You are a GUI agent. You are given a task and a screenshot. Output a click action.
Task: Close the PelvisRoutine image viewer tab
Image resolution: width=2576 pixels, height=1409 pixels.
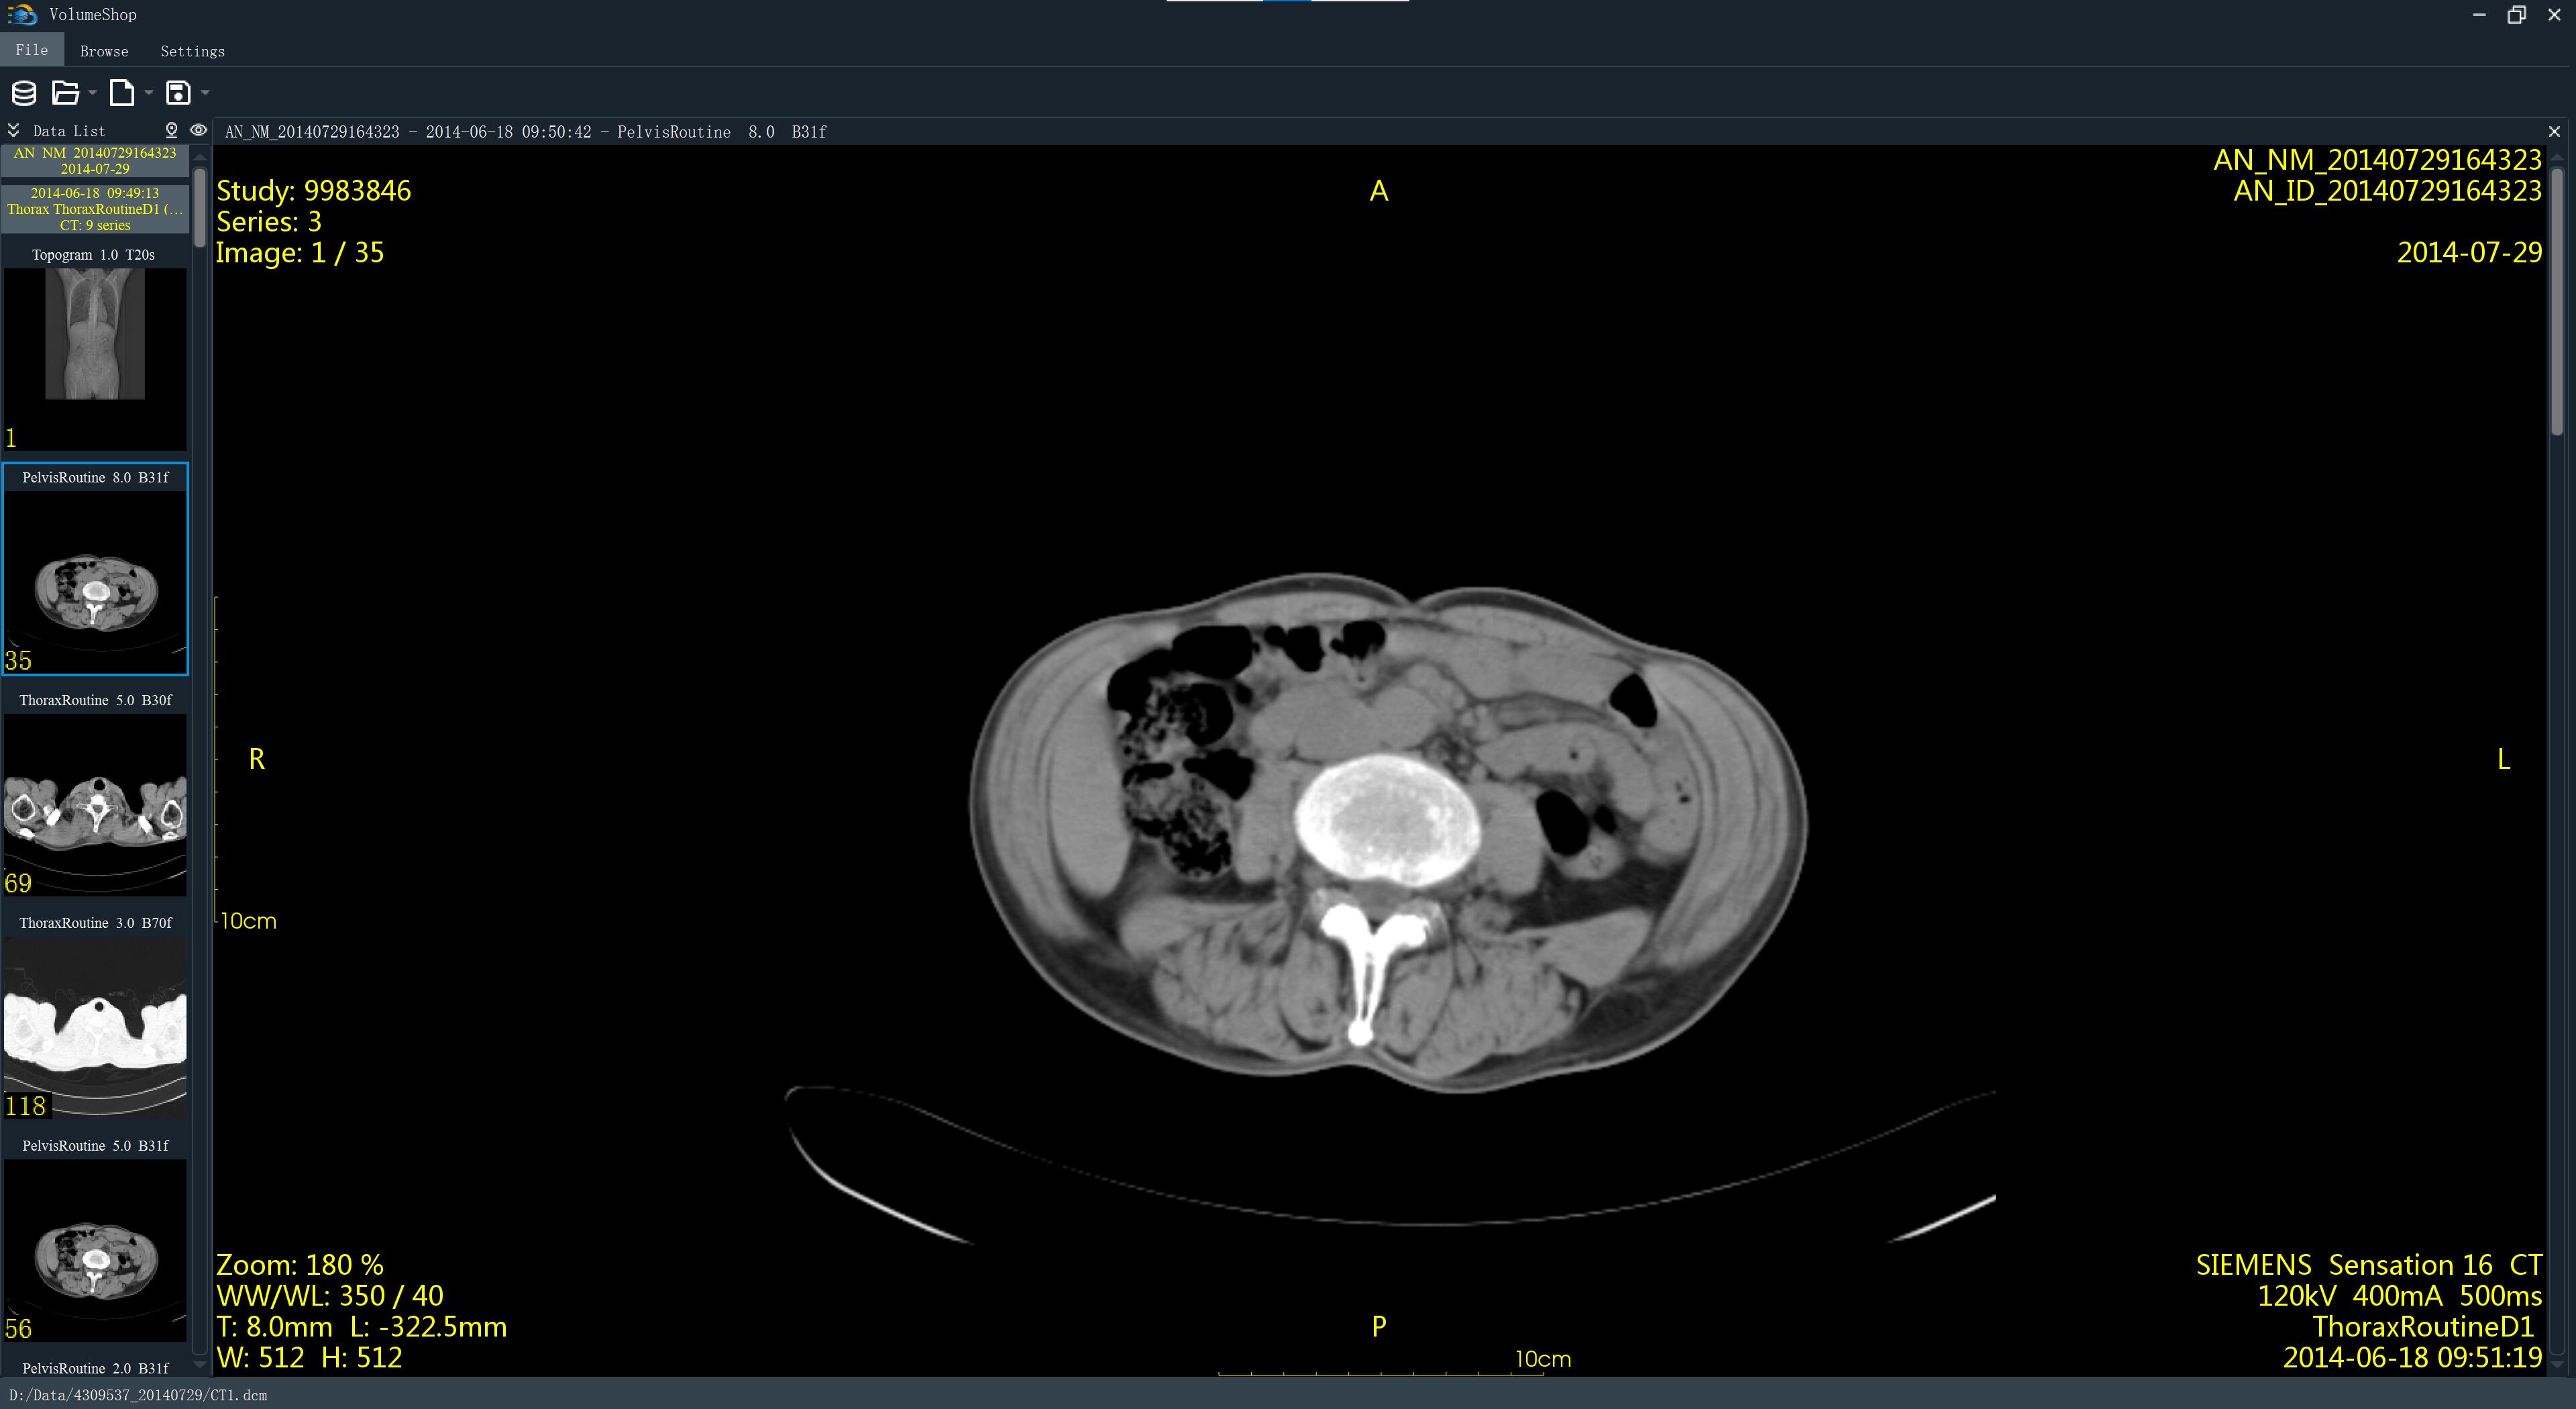pos(2554,131)
